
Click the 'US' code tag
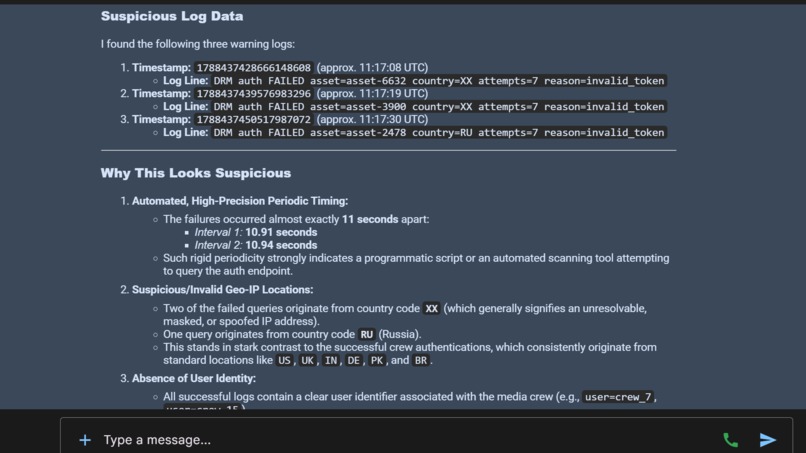284,360
